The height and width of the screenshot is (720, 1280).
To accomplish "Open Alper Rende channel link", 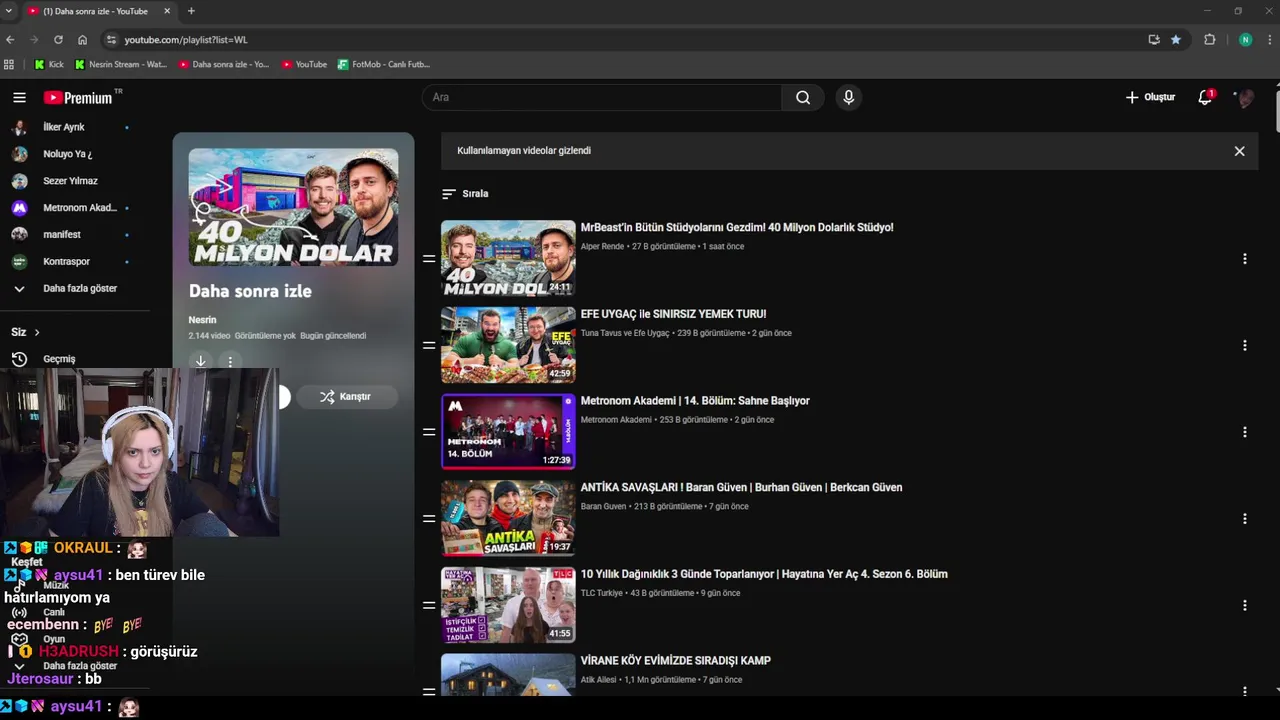I will tap(602, 246).
